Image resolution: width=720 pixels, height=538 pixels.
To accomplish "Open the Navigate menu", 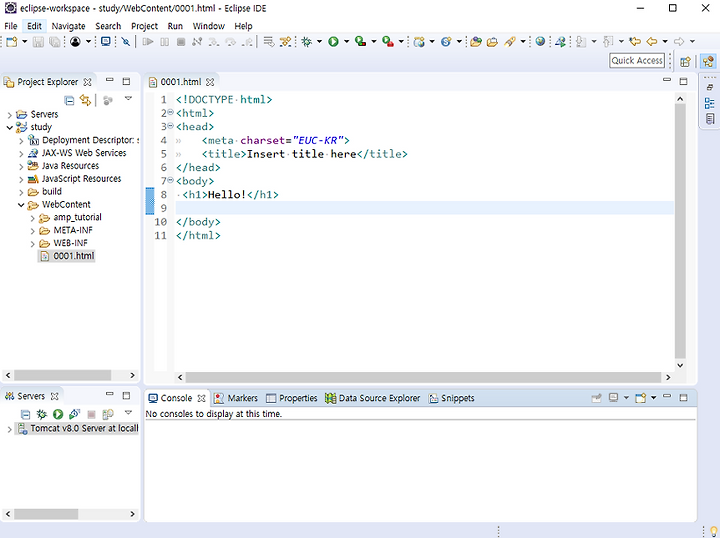I will pos(68,26).
